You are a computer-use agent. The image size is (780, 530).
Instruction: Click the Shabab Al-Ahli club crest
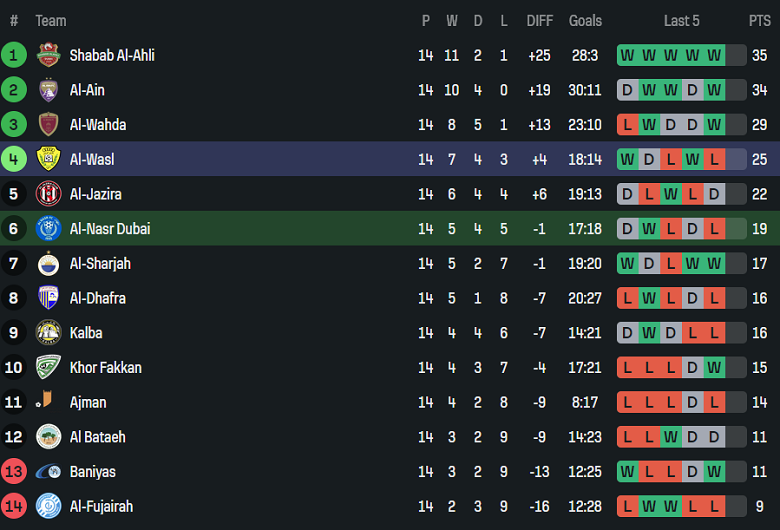click(48, 56)
